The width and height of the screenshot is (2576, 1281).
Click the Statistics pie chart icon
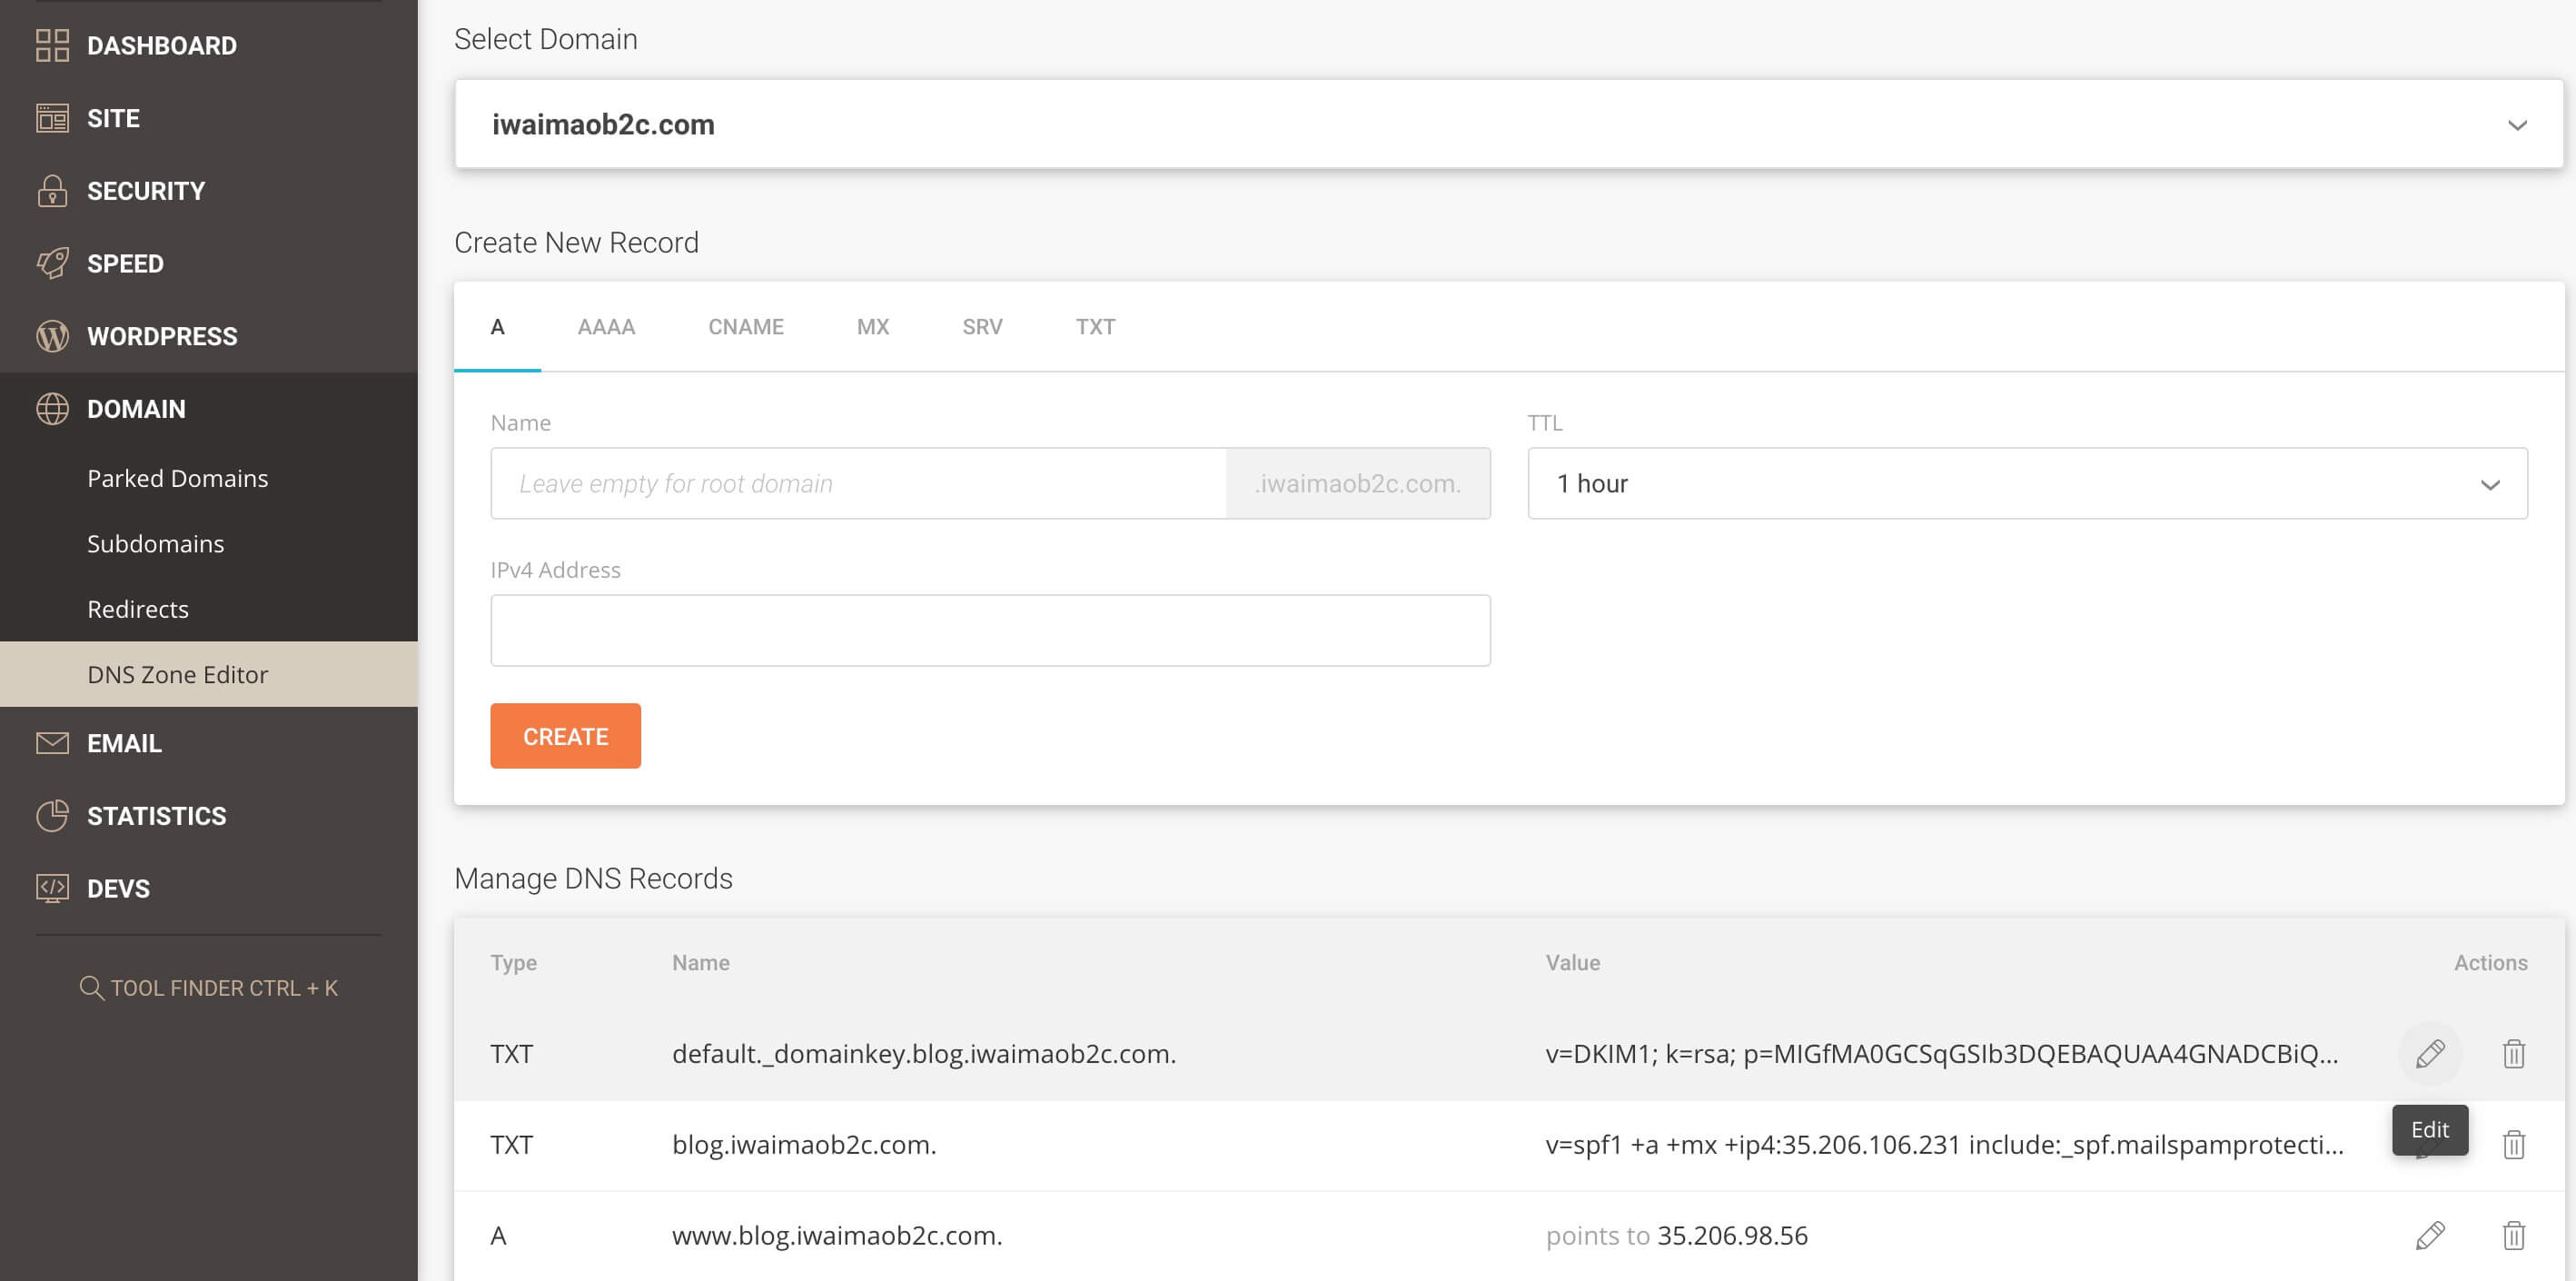(52, 816)
